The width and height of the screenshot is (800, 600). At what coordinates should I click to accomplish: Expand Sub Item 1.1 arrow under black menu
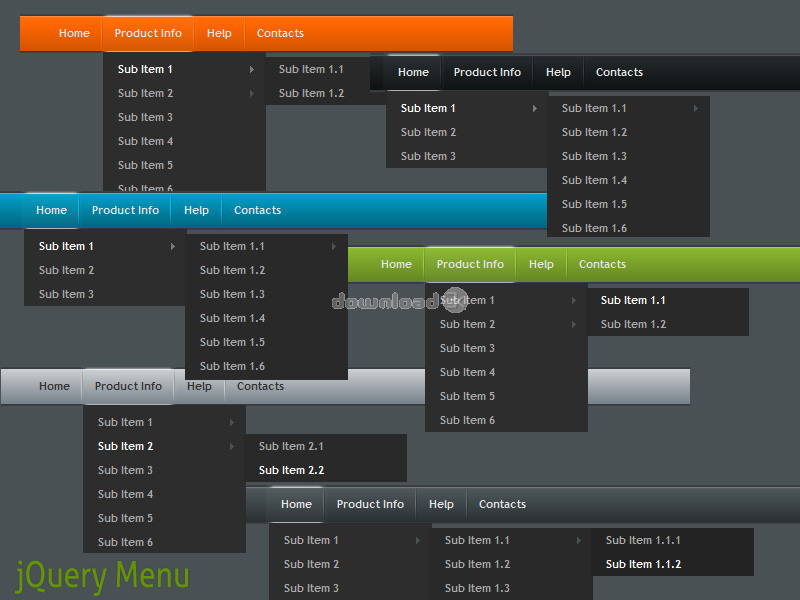(x=696, y=108)
